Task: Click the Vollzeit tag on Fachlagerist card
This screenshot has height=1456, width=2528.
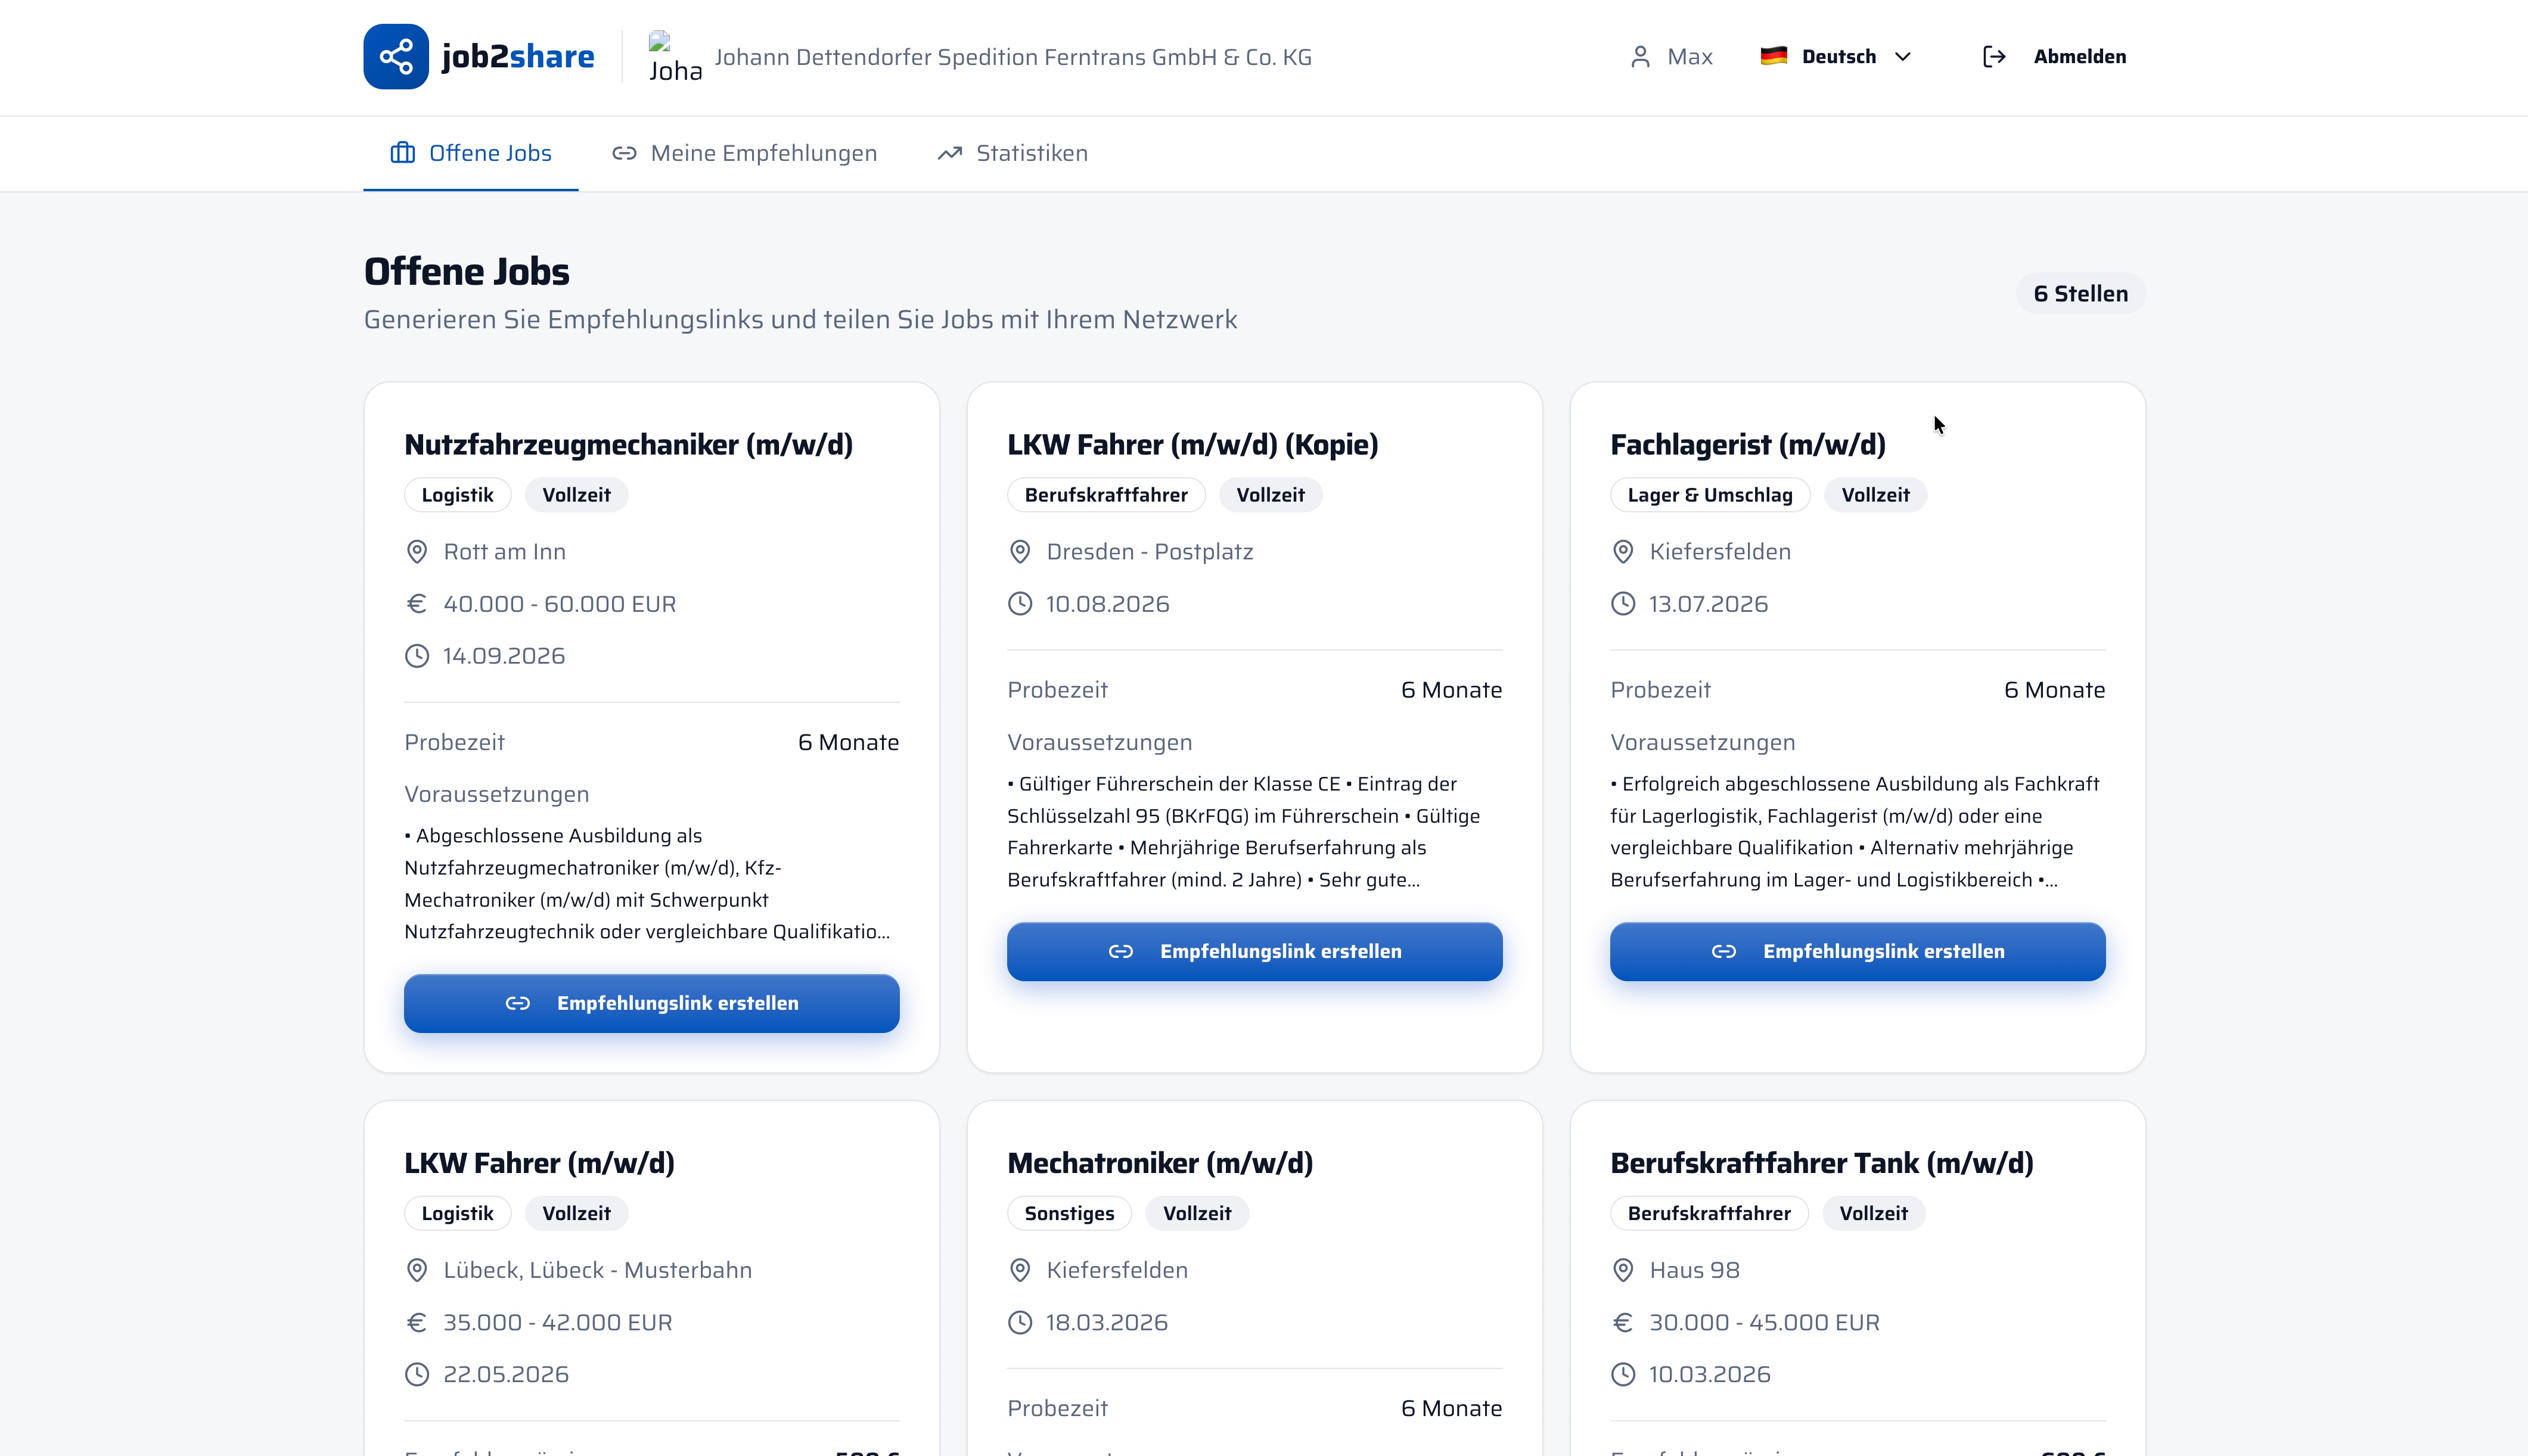Action: pyautogui.click(x=1875, y=495)
